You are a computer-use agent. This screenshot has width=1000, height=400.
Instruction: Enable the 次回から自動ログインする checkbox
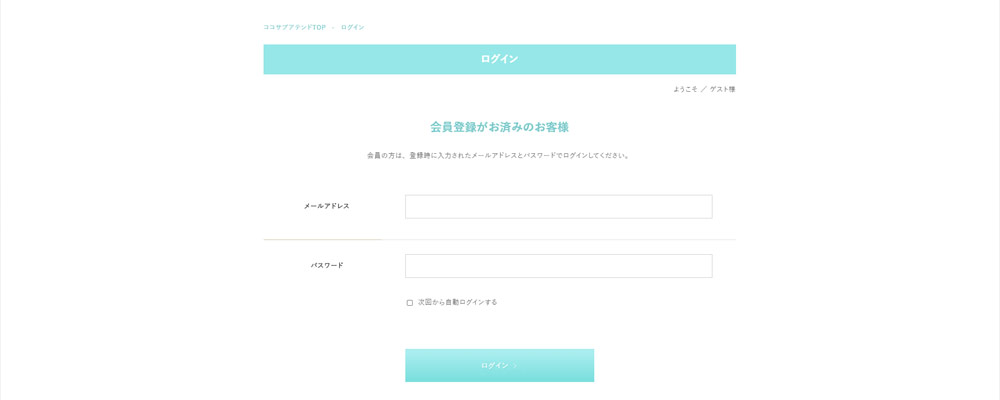click(x=410, y=302)
